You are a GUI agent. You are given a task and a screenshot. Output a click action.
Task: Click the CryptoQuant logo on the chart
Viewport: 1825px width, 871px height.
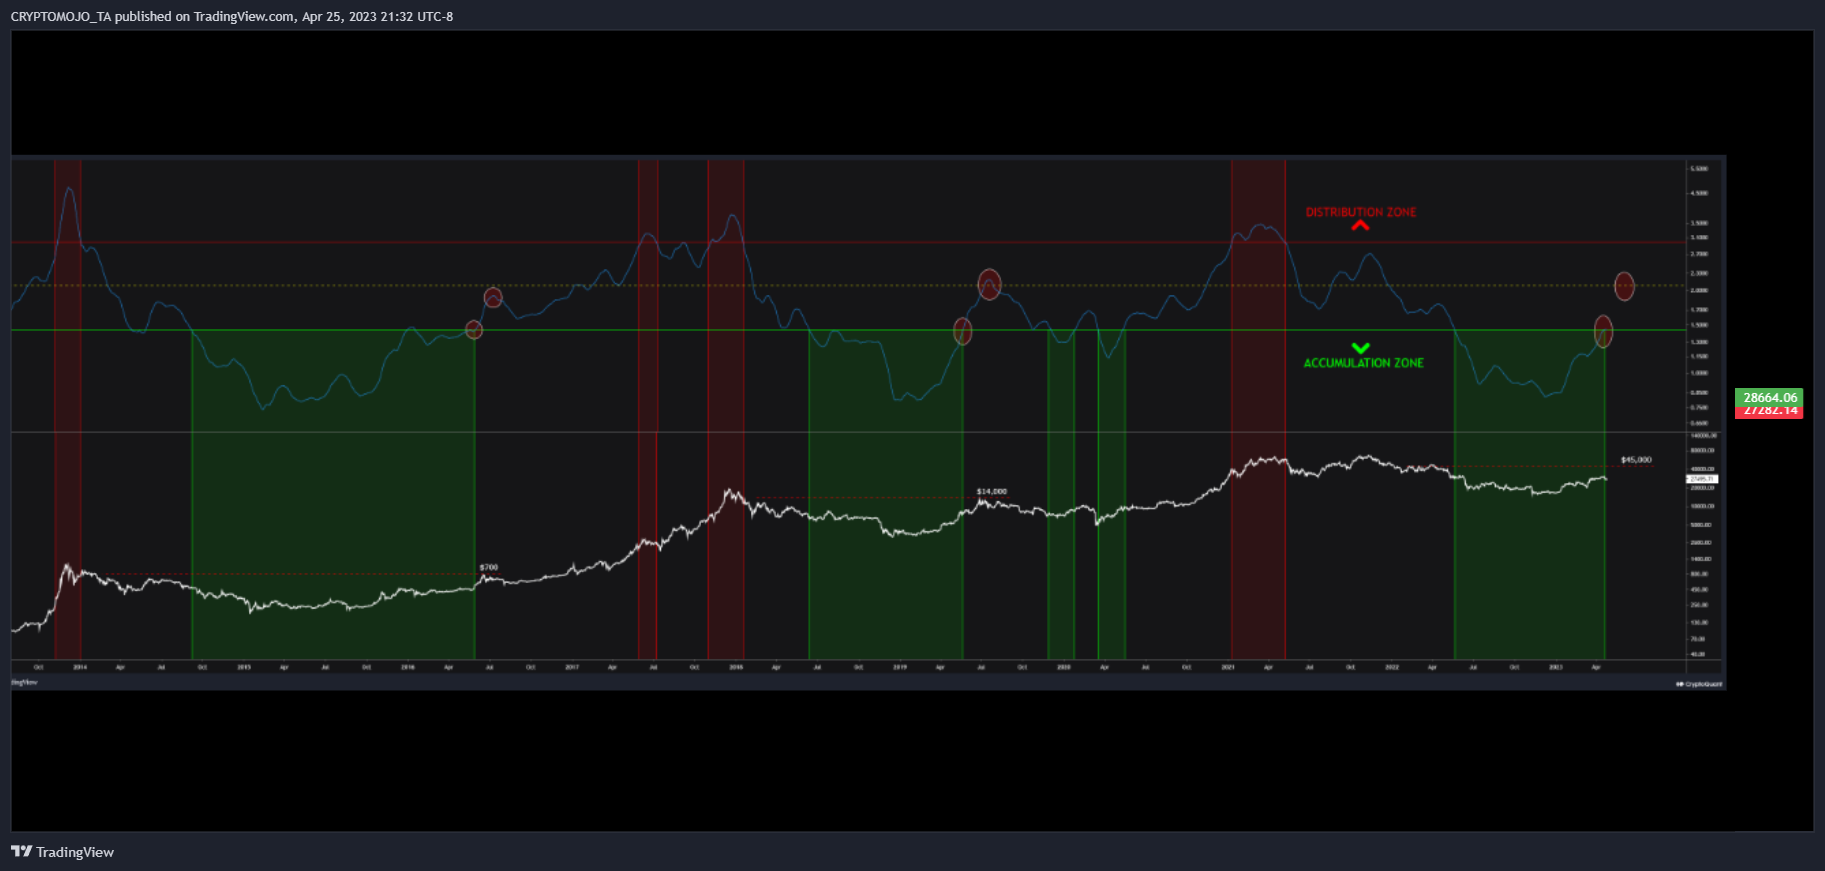1699,684
